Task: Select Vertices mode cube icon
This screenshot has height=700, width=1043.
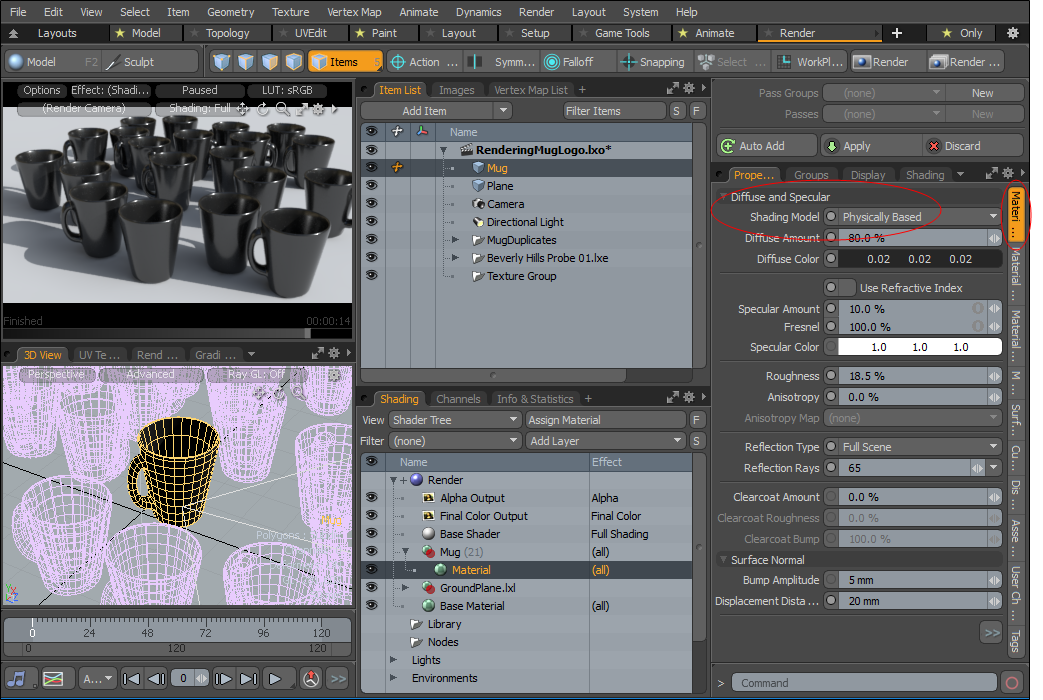Action: pyautogui.click(x=222, y=62)
